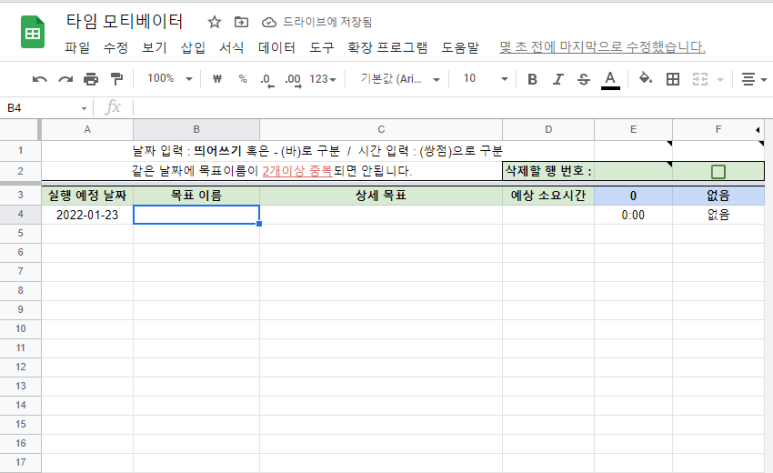773x473 pixels.
Task: Increase decimal places
Action: pos(293,80)
